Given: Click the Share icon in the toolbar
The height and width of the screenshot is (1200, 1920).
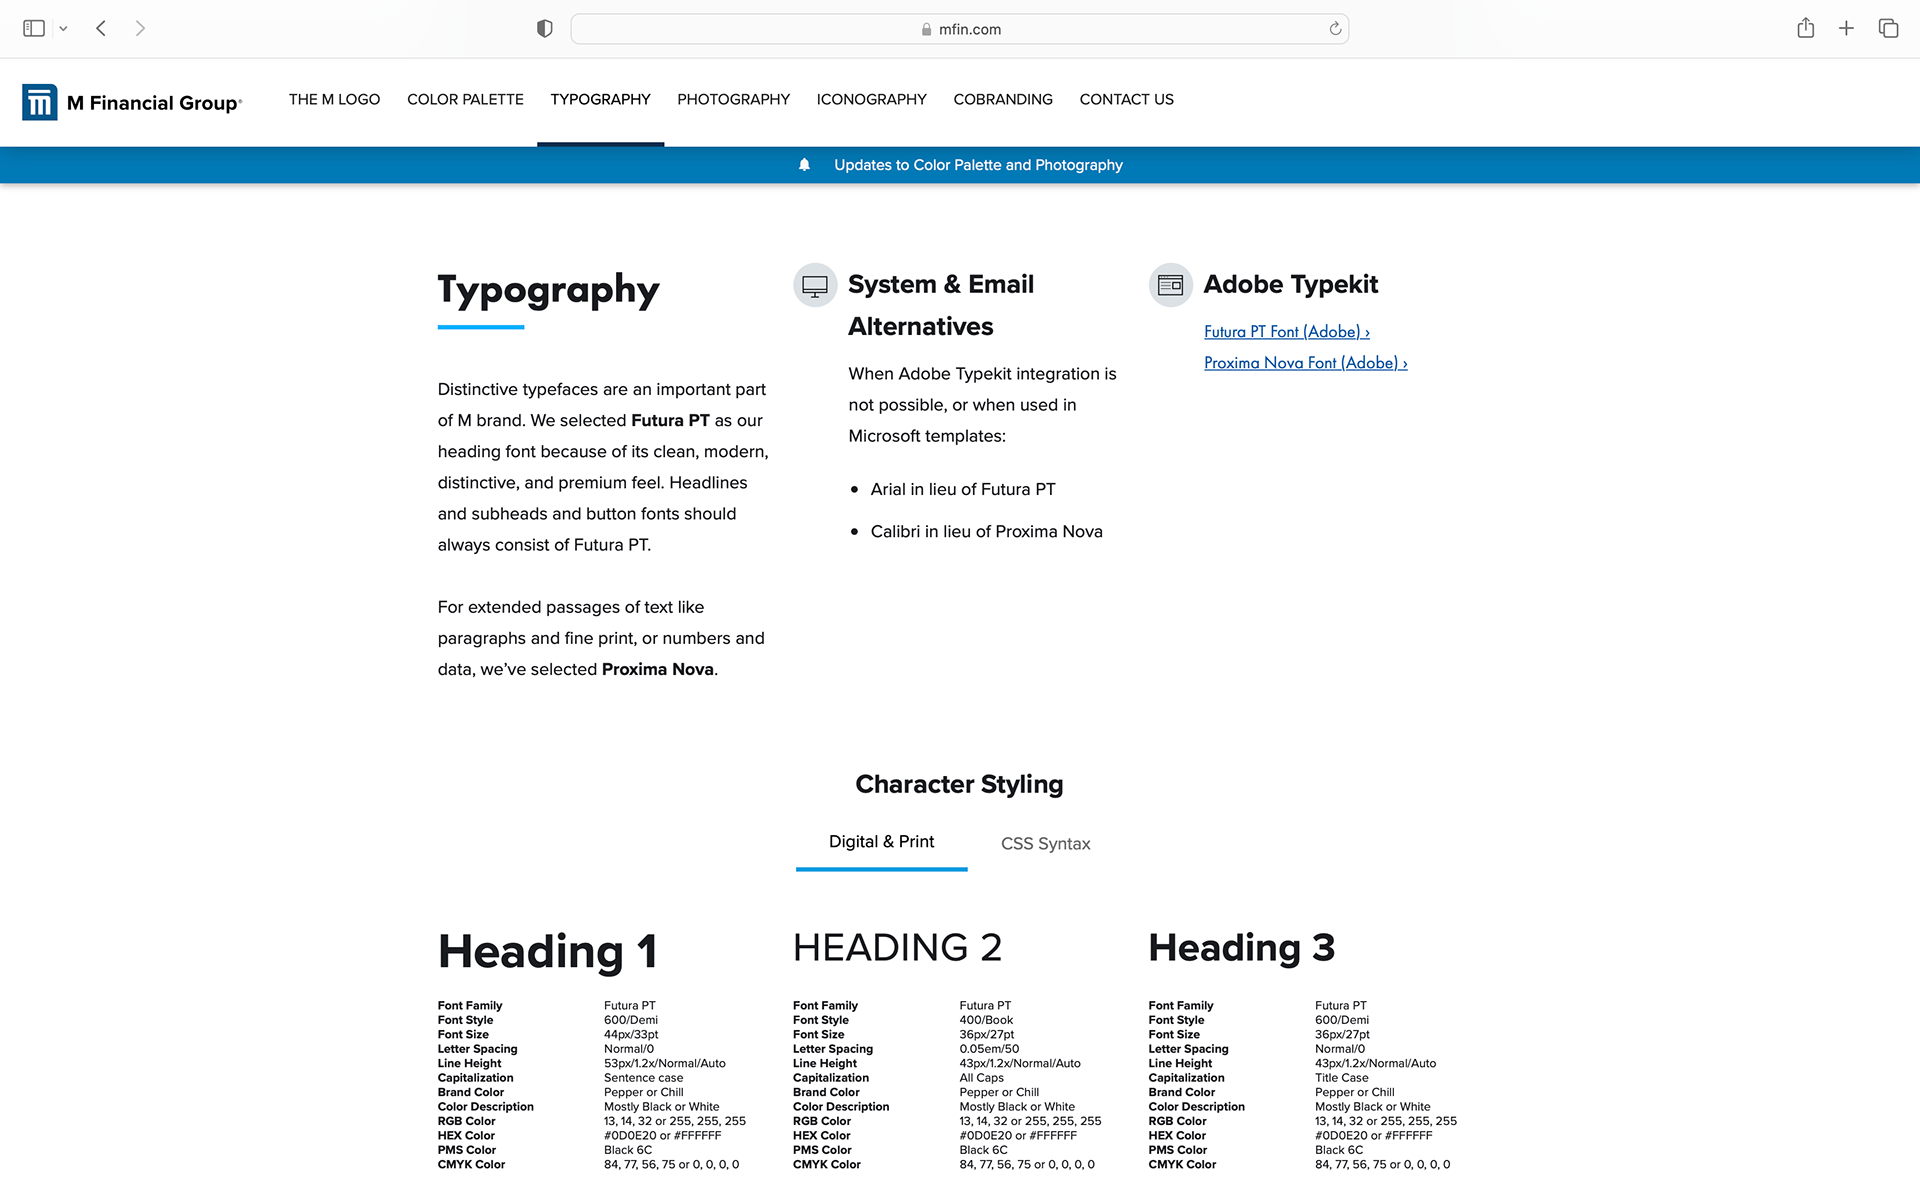Looking at the screenshot, I should click(x=1805, y=28).
